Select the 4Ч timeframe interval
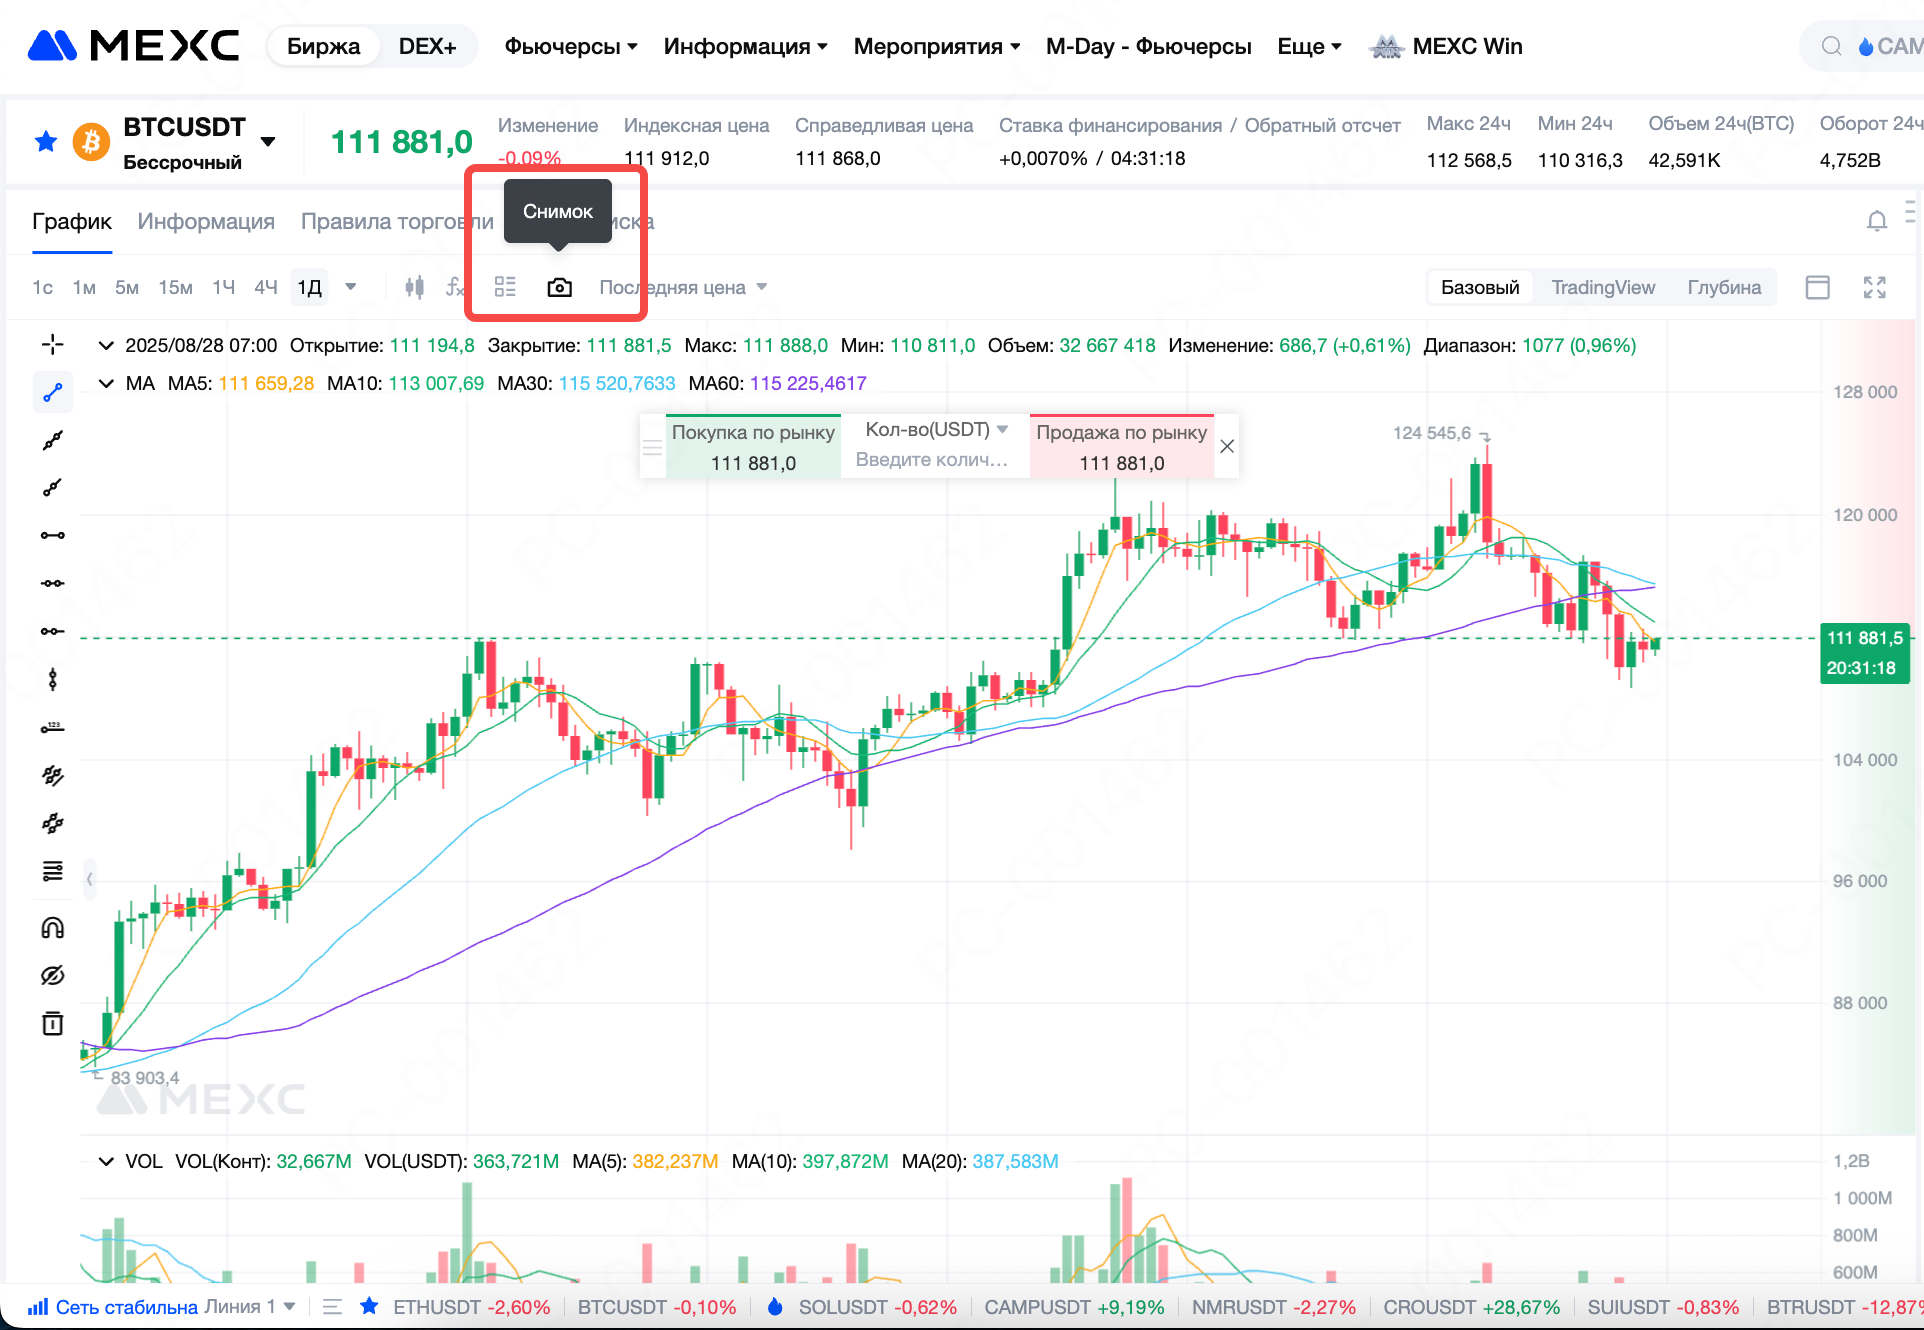The width and height of the screenshot is (1924, 1330). [265, 288]
